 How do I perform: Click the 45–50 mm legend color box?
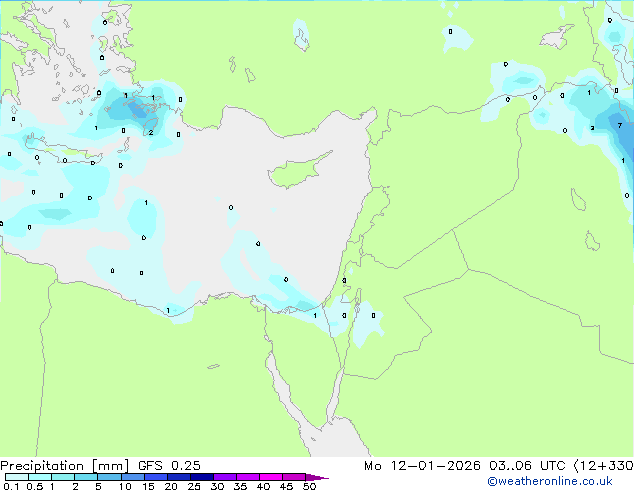tap(294, 477)
